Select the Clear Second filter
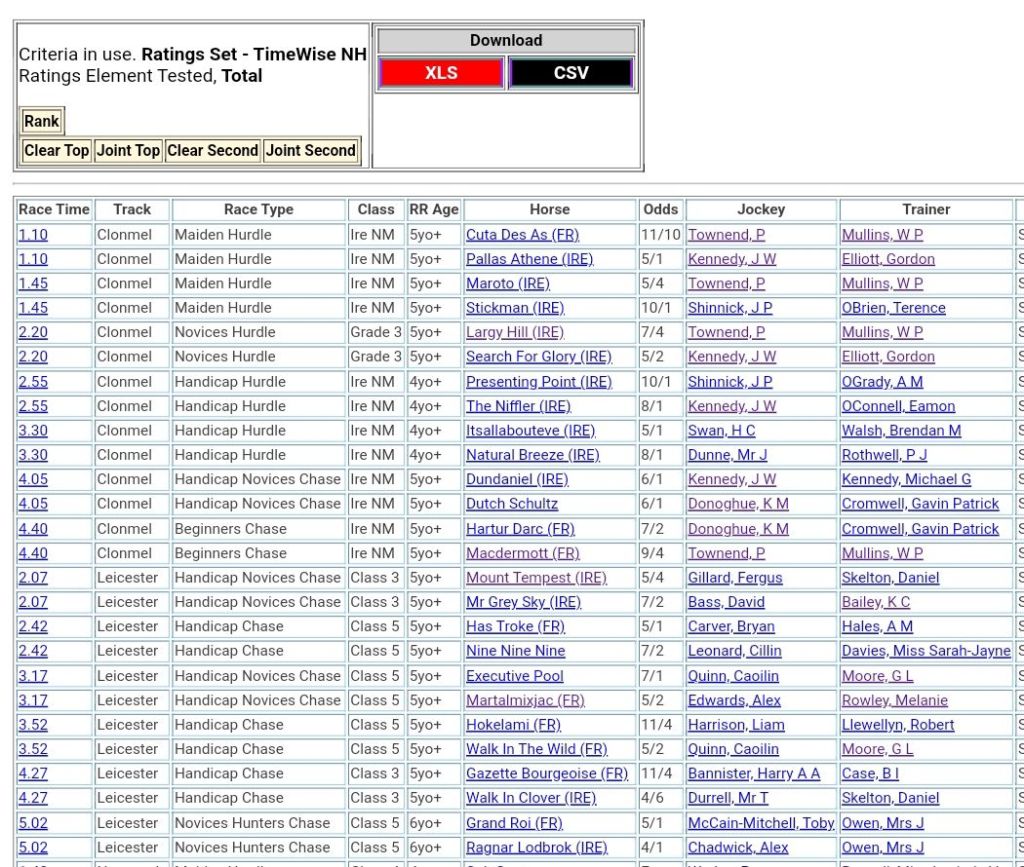This screenshot has height=867, width=1024. [212, 150]
